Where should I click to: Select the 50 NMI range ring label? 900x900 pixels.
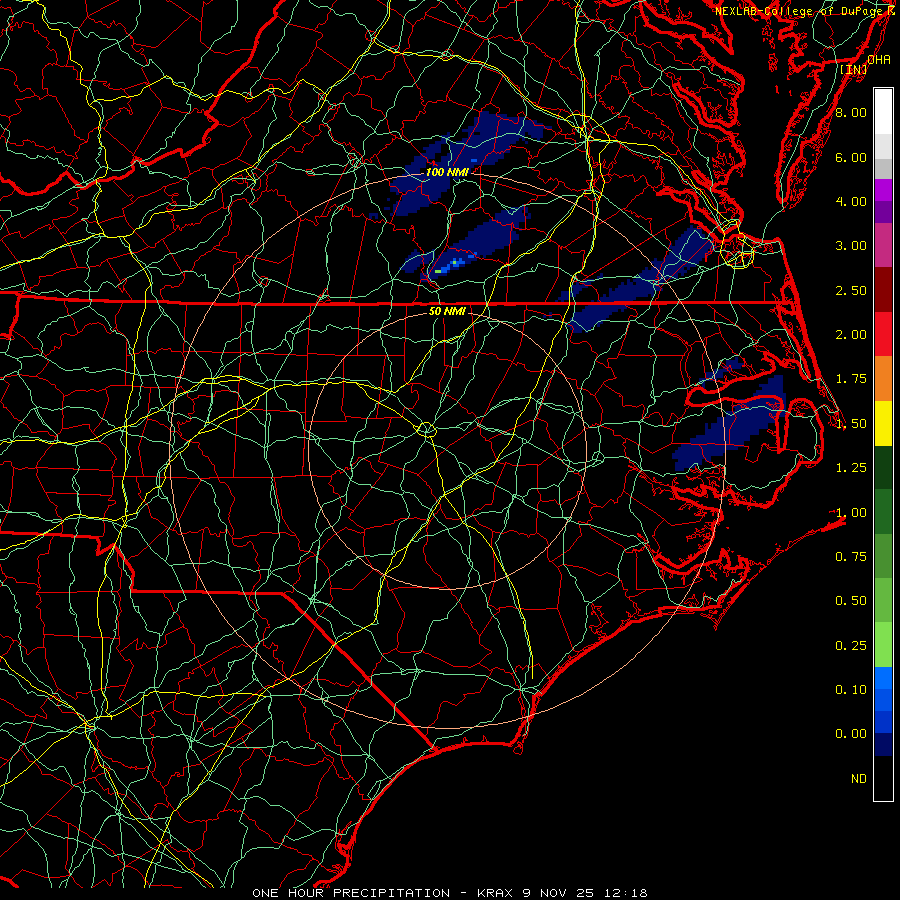pos(447,311)
